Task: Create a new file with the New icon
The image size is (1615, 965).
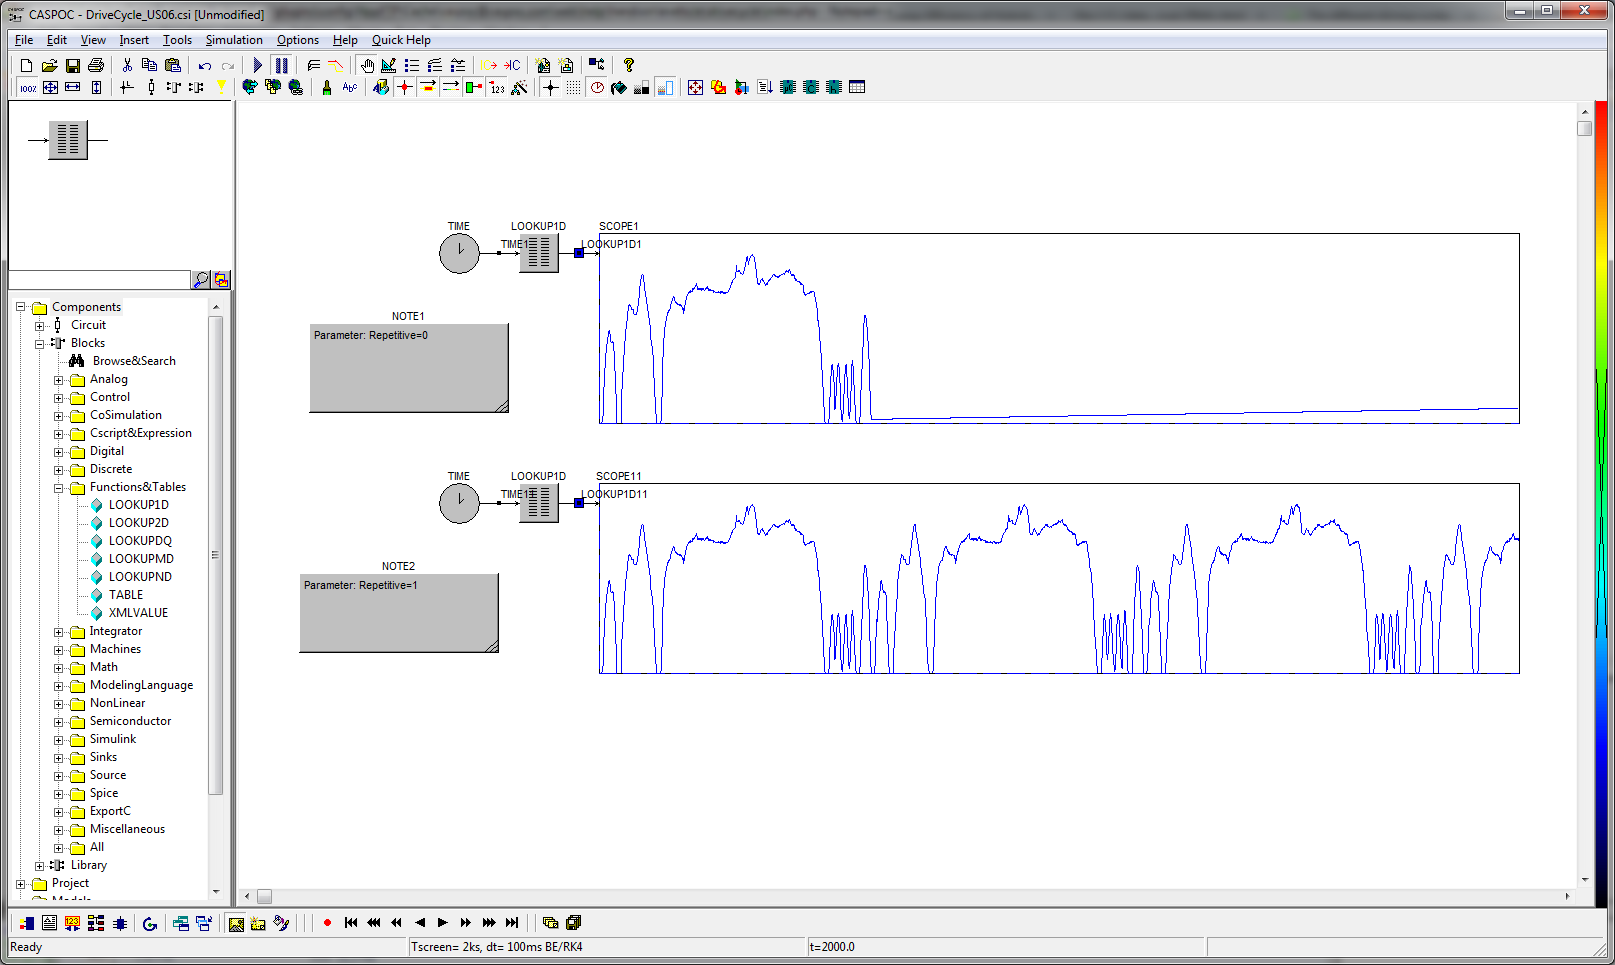Action: click(27, 65)
